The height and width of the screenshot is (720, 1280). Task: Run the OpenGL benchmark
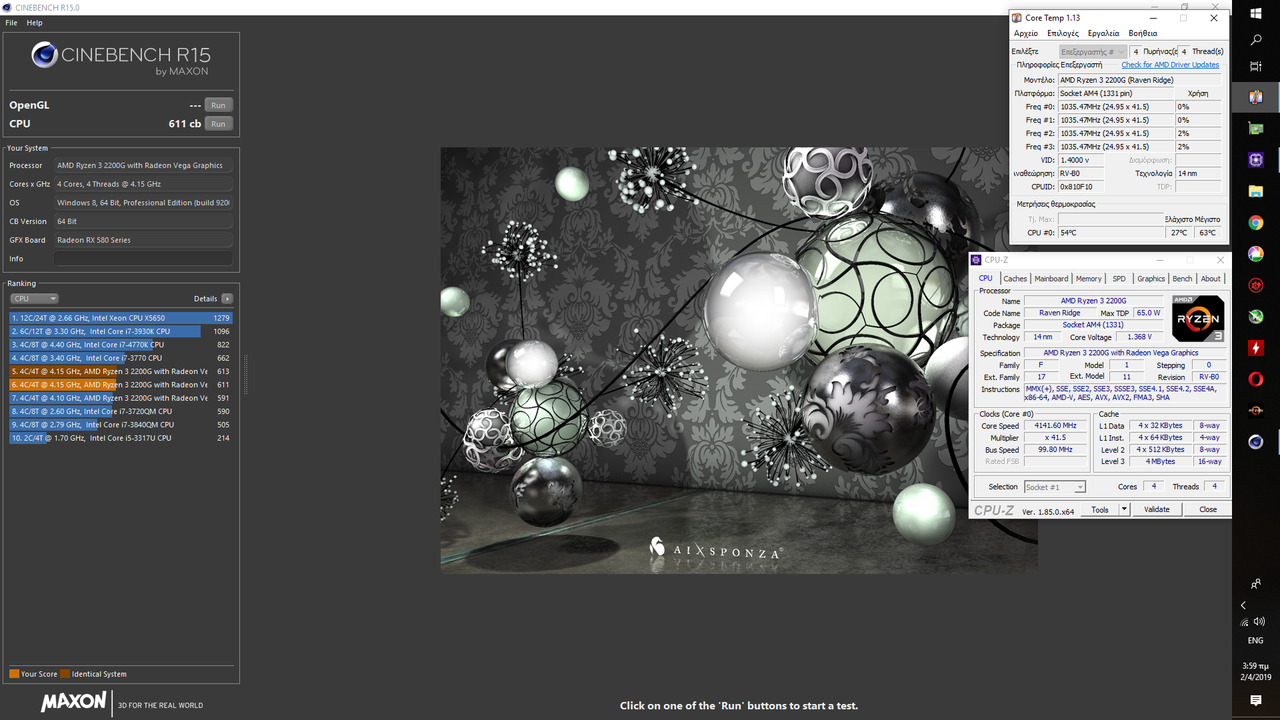click(x=218, y=105)
